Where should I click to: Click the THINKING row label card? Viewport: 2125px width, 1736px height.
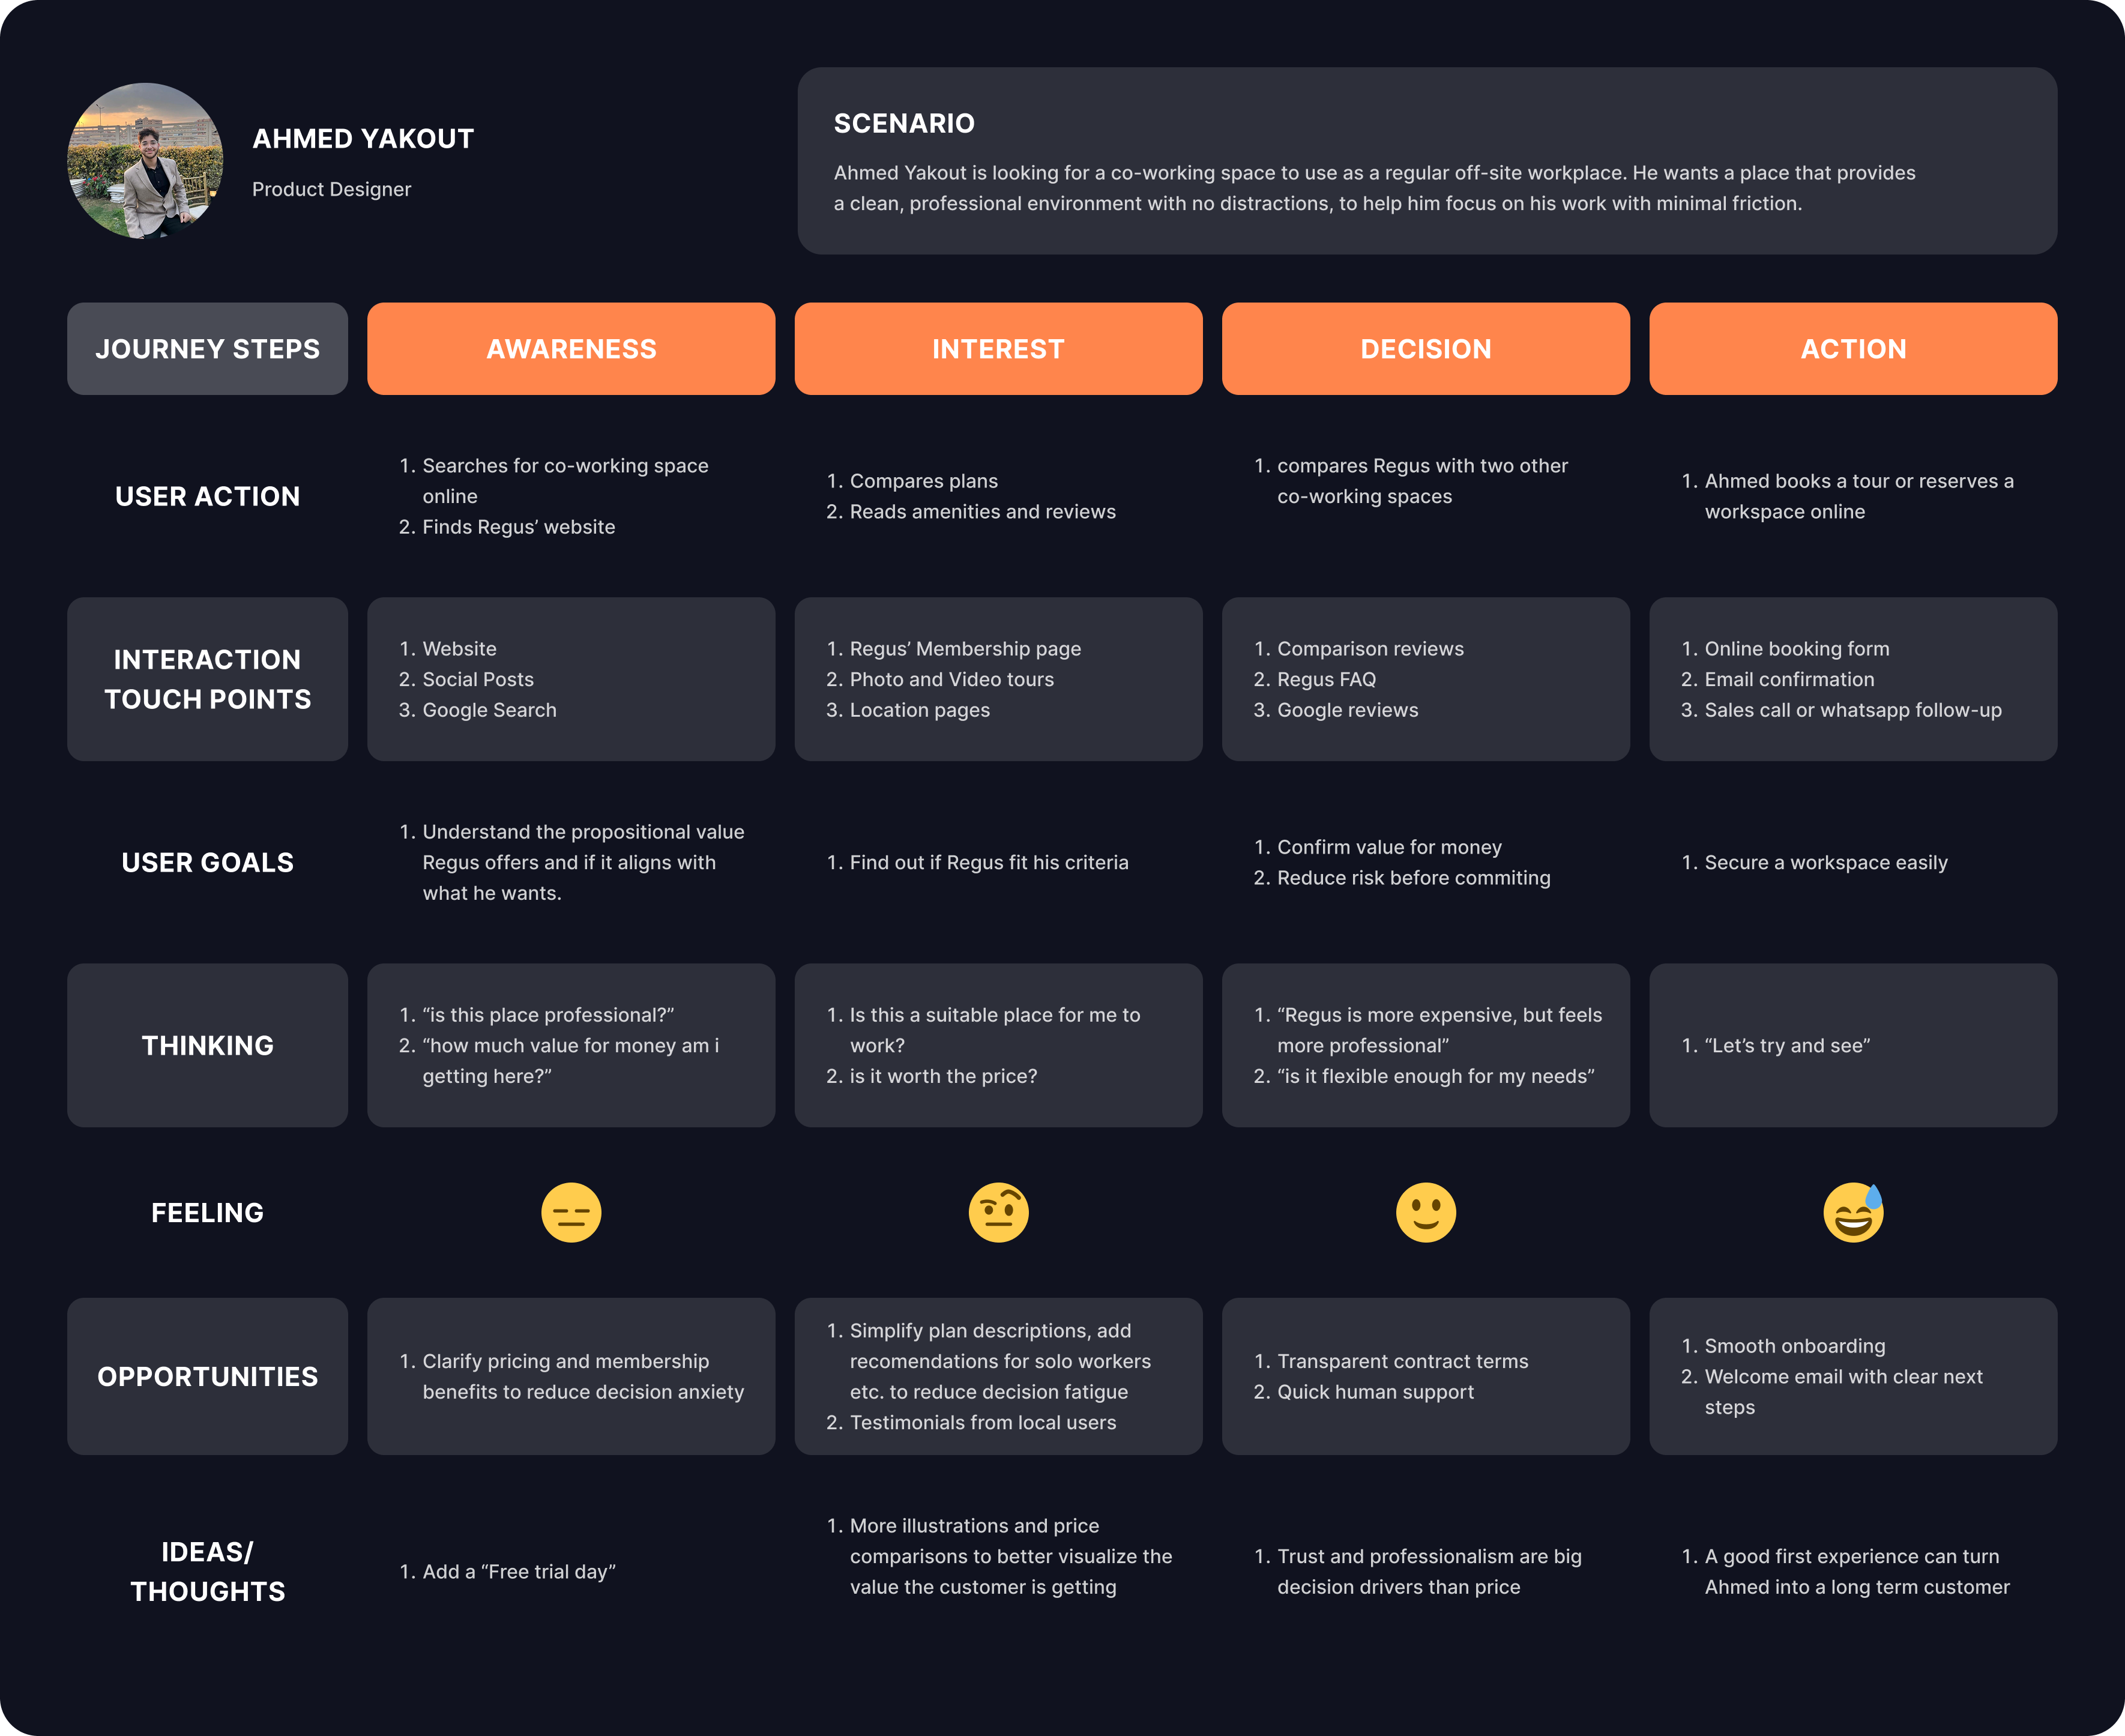[207, 1045]
